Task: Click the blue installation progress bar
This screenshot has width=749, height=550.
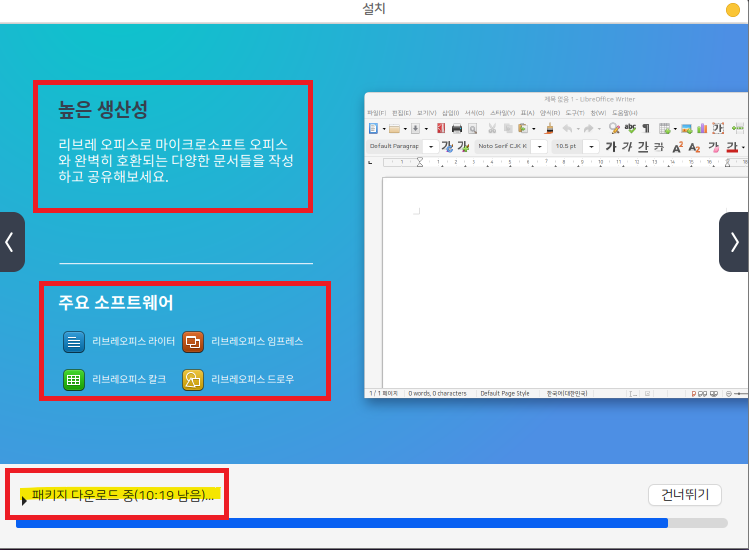Action: pyautogui.click(x=342, y=523)
